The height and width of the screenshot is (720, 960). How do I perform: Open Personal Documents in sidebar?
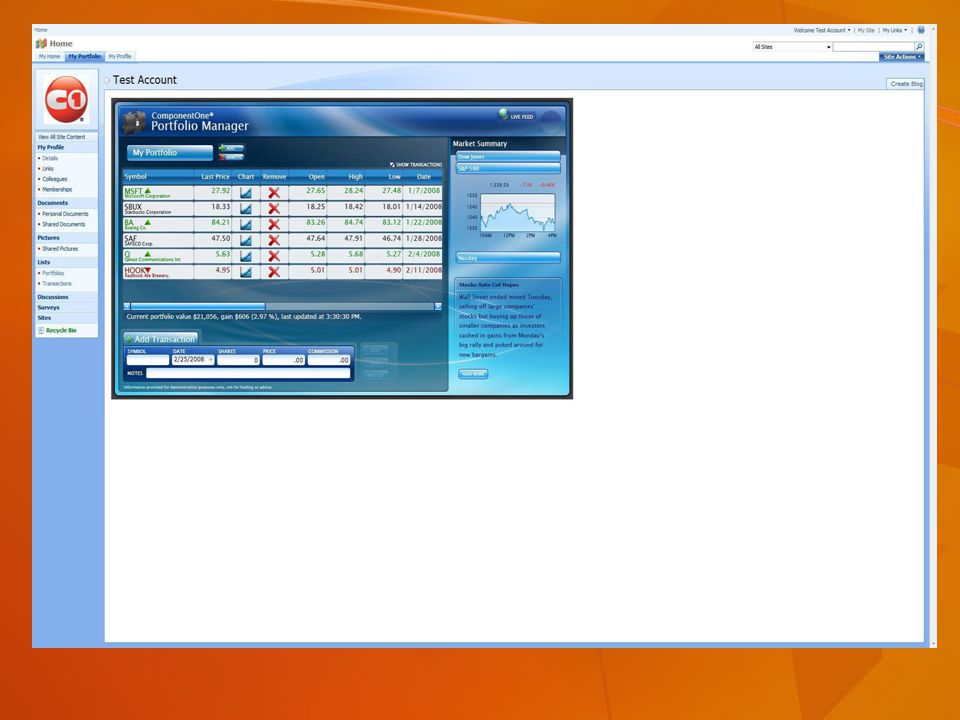[x=65, y=214]
